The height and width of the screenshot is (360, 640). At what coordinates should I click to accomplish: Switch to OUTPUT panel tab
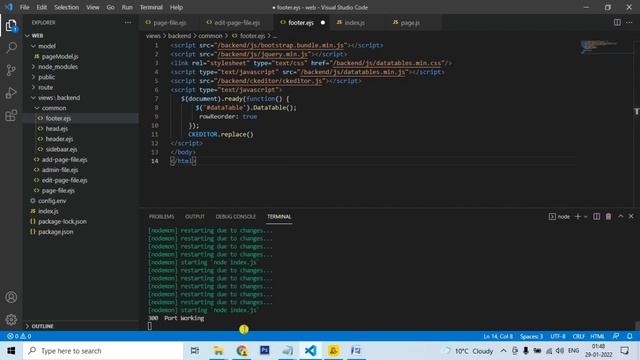coord(195,216)
